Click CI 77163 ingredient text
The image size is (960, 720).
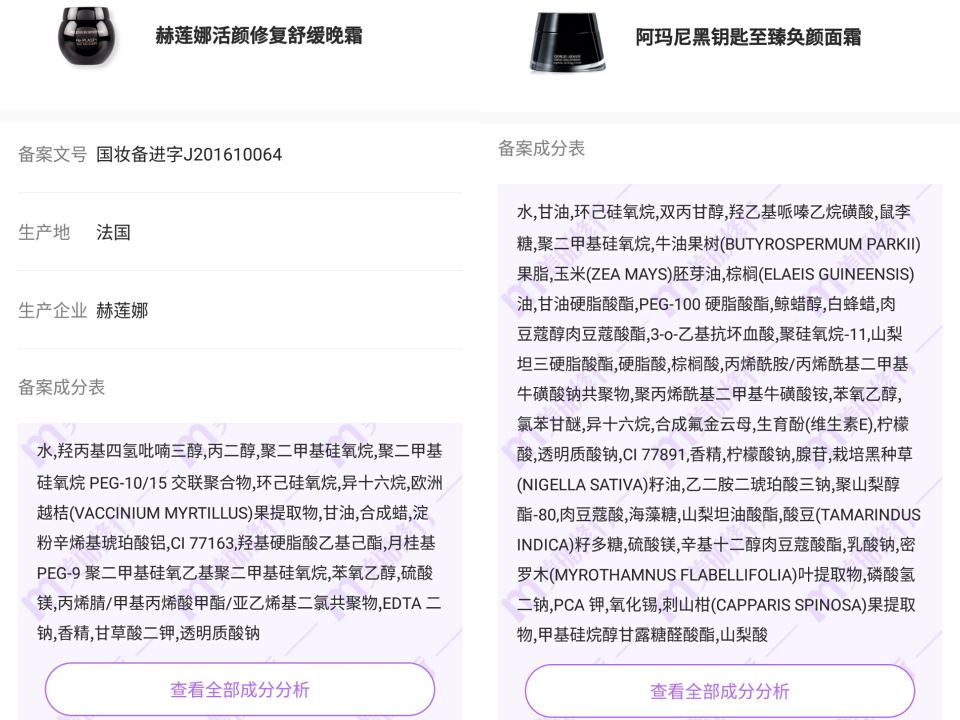click(202, 543)
